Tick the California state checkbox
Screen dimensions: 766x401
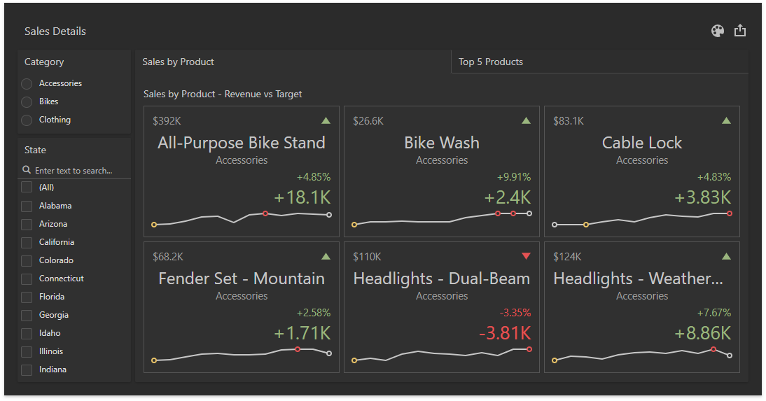[27, 242]
